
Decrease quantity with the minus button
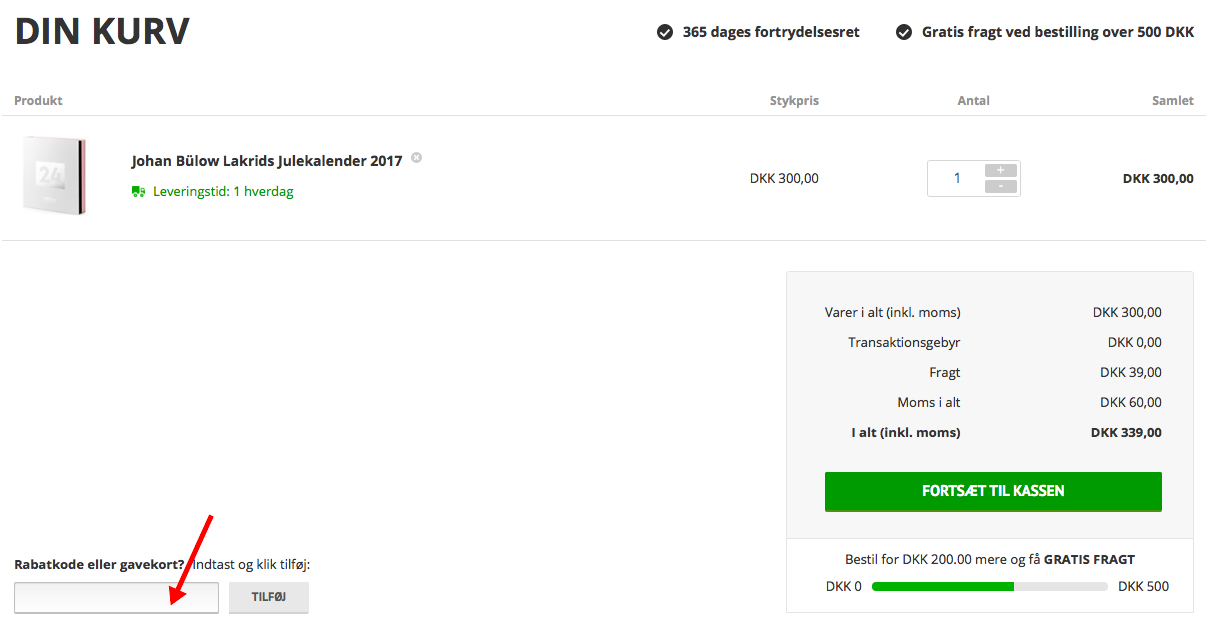coord(1000,186)
